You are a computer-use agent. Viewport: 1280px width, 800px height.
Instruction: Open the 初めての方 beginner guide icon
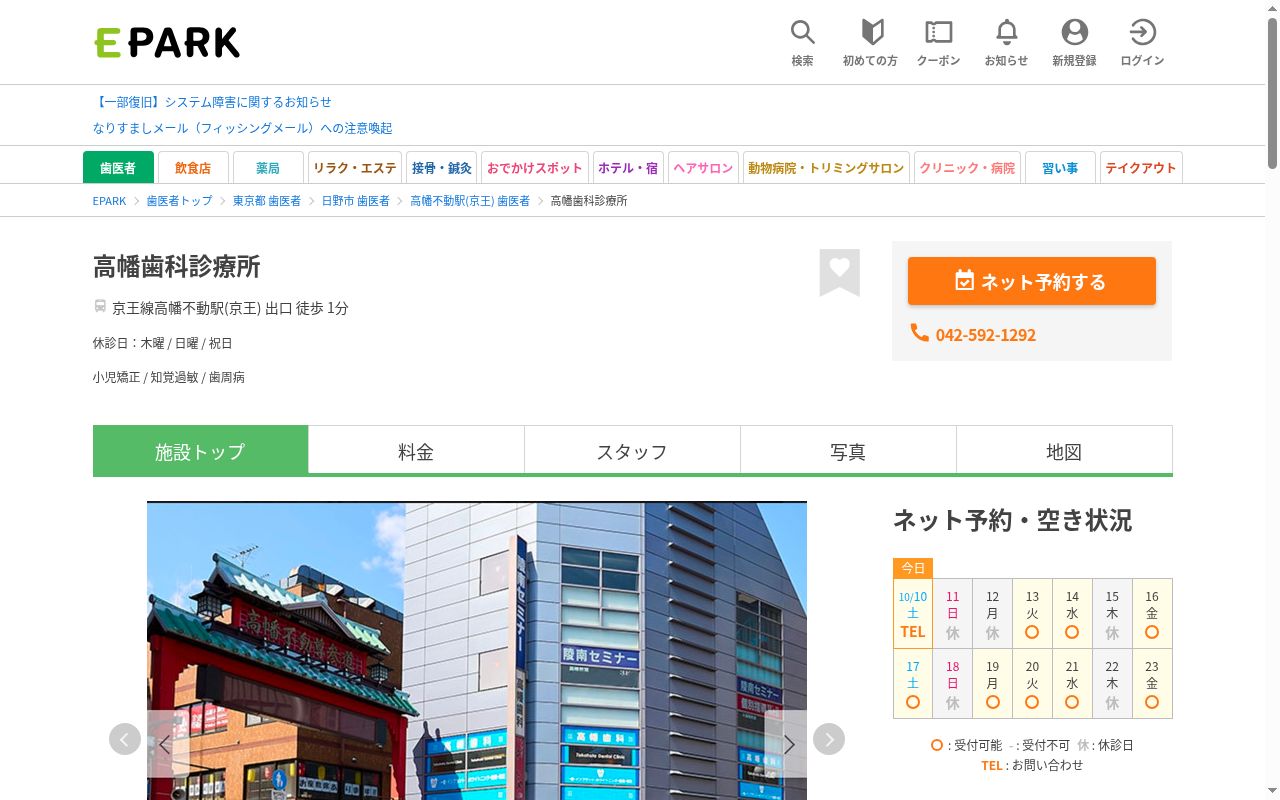[x=870, y=43]
